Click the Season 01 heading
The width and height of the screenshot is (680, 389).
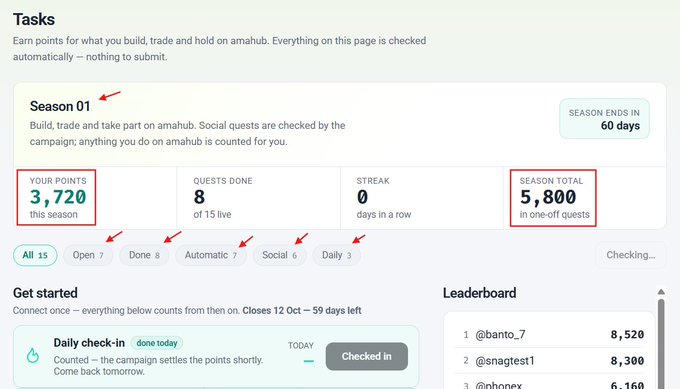coord(60,106)
